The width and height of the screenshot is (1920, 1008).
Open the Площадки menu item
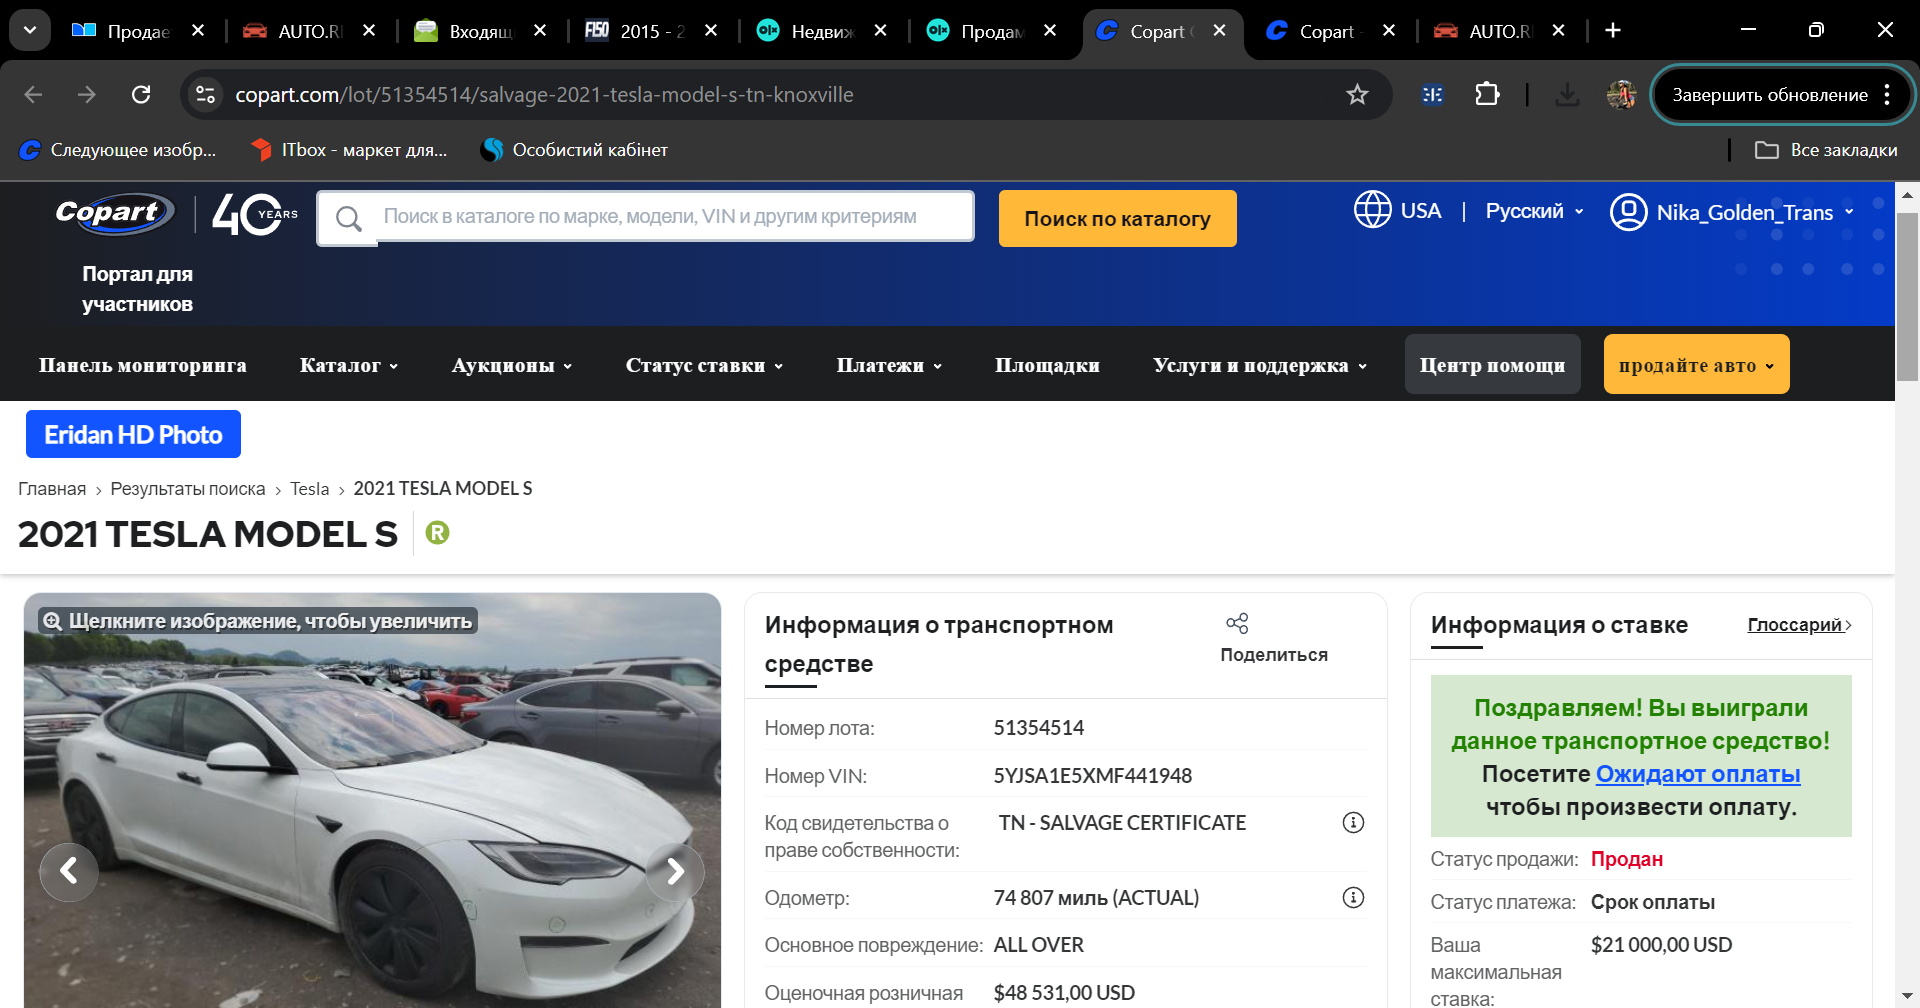point(1046,365)
